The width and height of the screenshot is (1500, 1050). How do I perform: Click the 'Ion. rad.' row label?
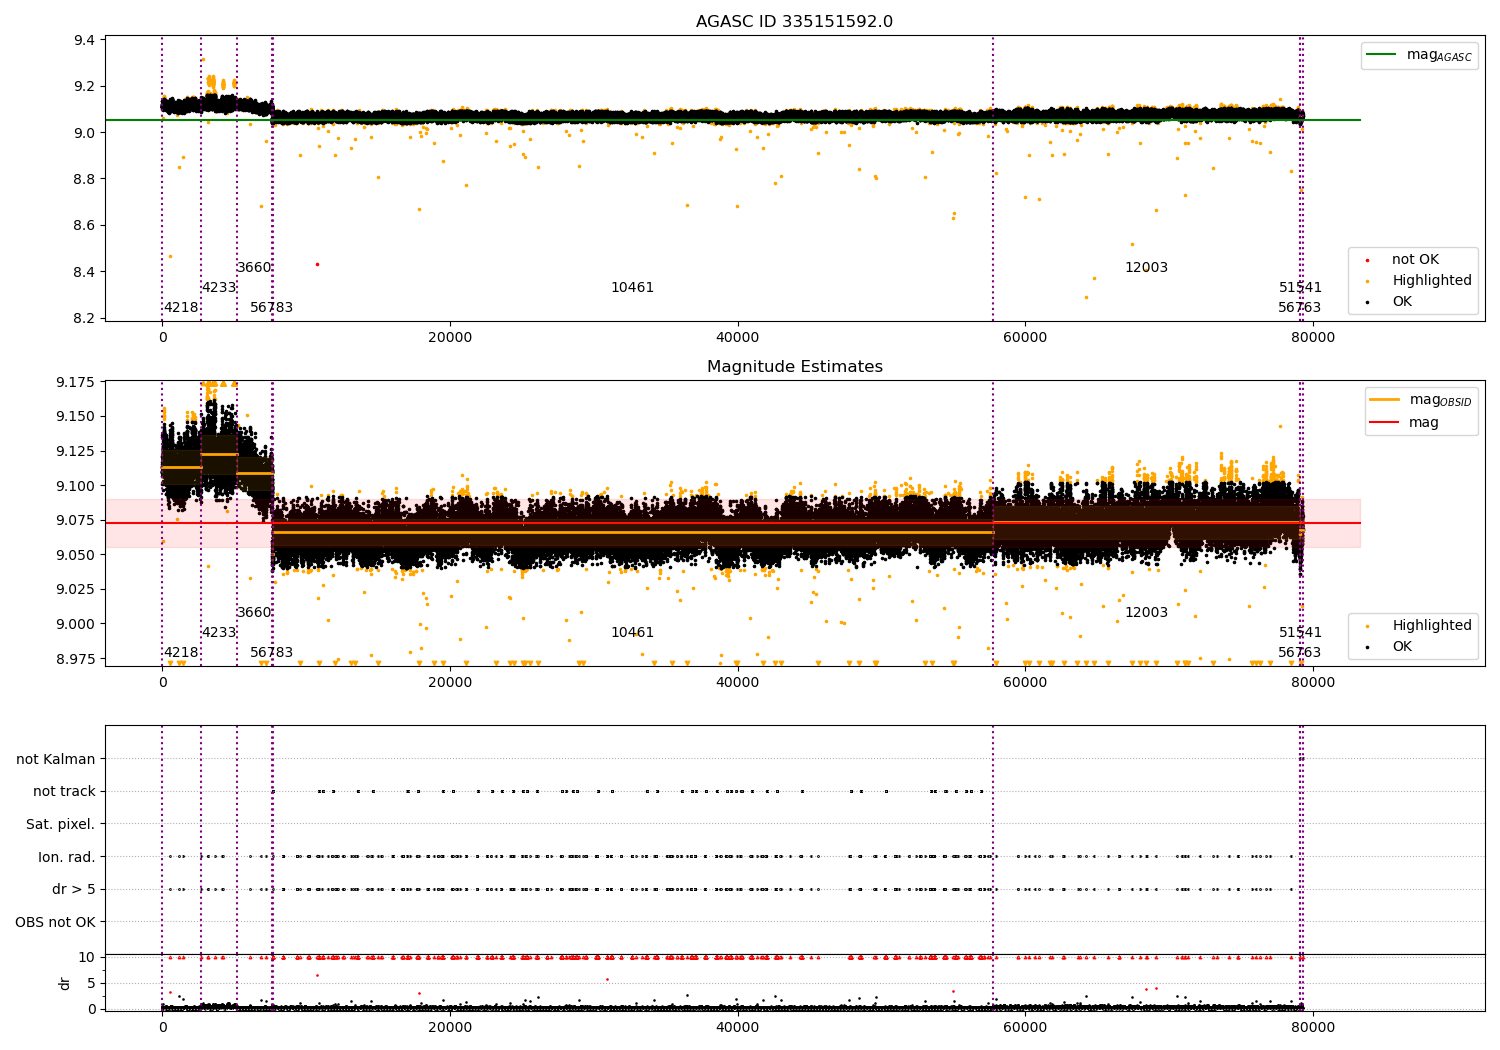click(66, 857)
